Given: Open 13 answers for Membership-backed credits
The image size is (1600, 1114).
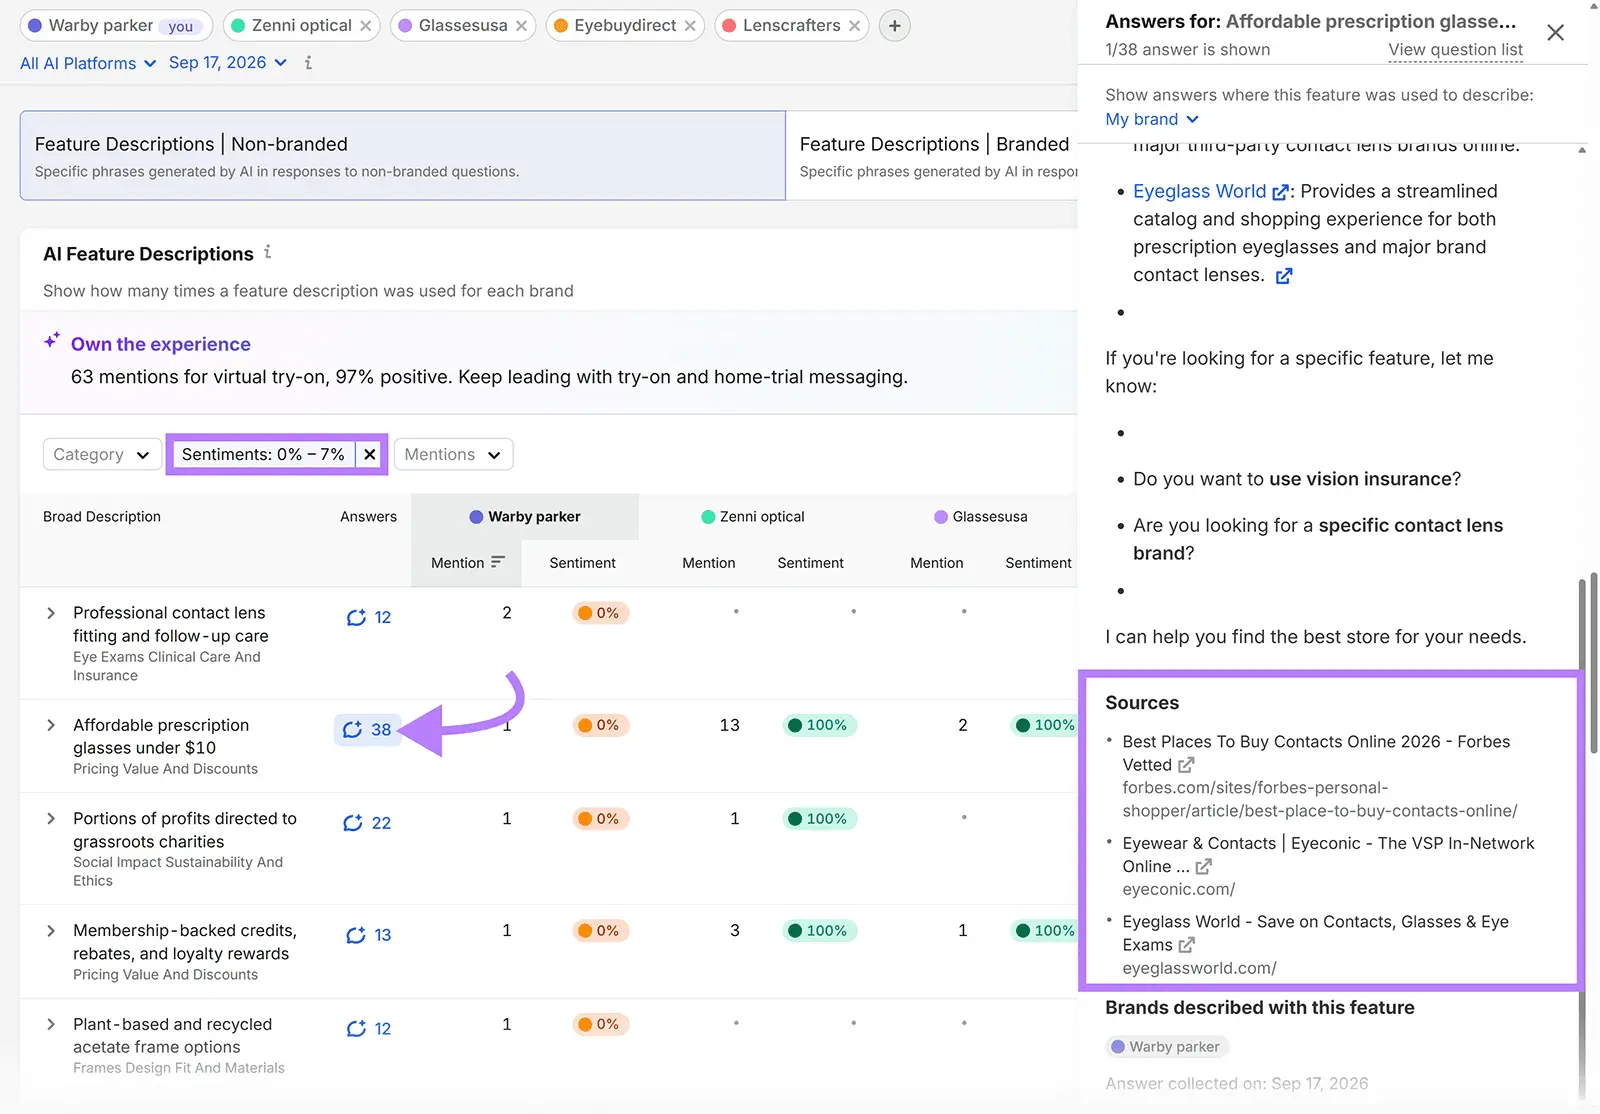Looking at the screenshot, I should pyautogui.click(x=369, y=935).
